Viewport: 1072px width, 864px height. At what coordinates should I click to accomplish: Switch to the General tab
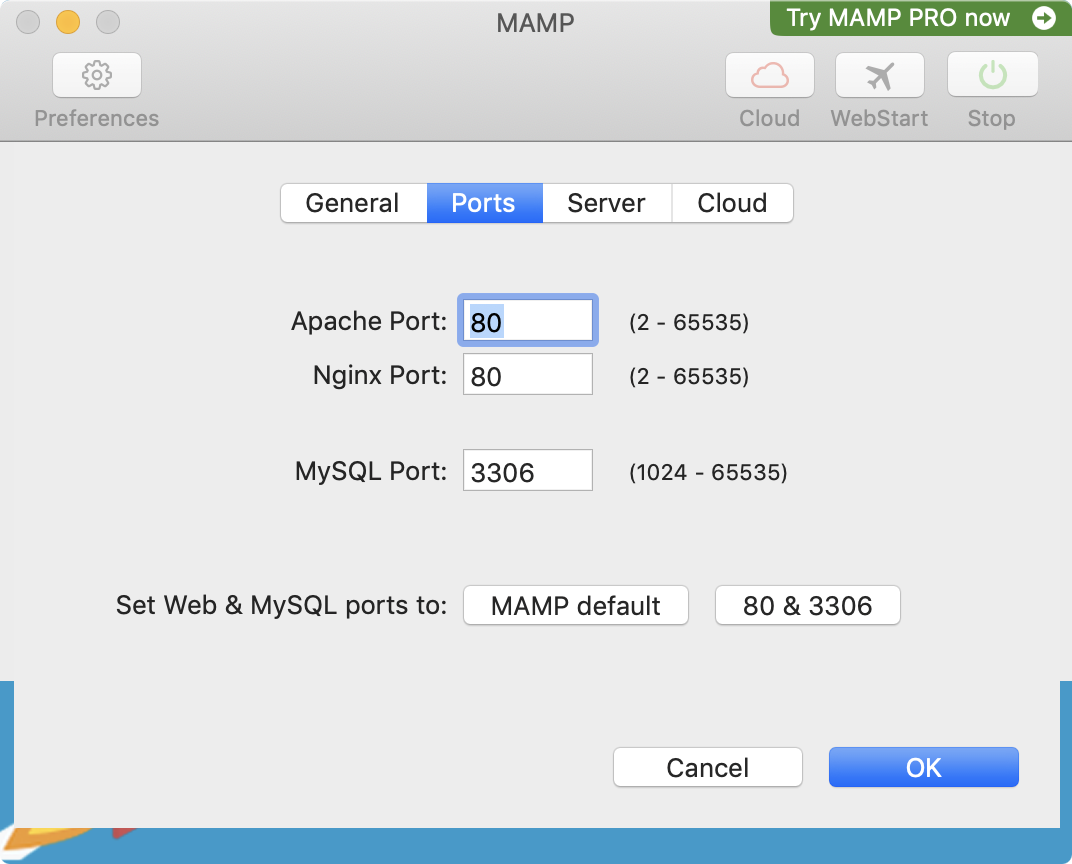click(353, 203)
